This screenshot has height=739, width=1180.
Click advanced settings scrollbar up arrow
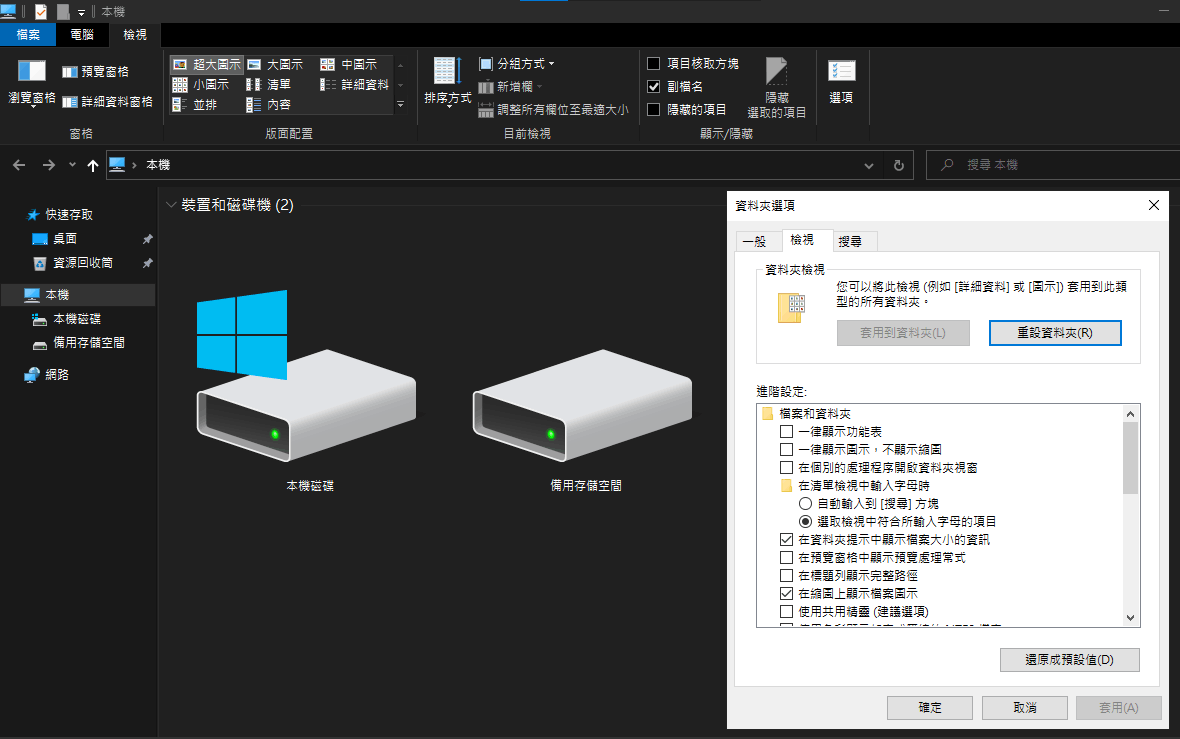tap(1130, 413)
